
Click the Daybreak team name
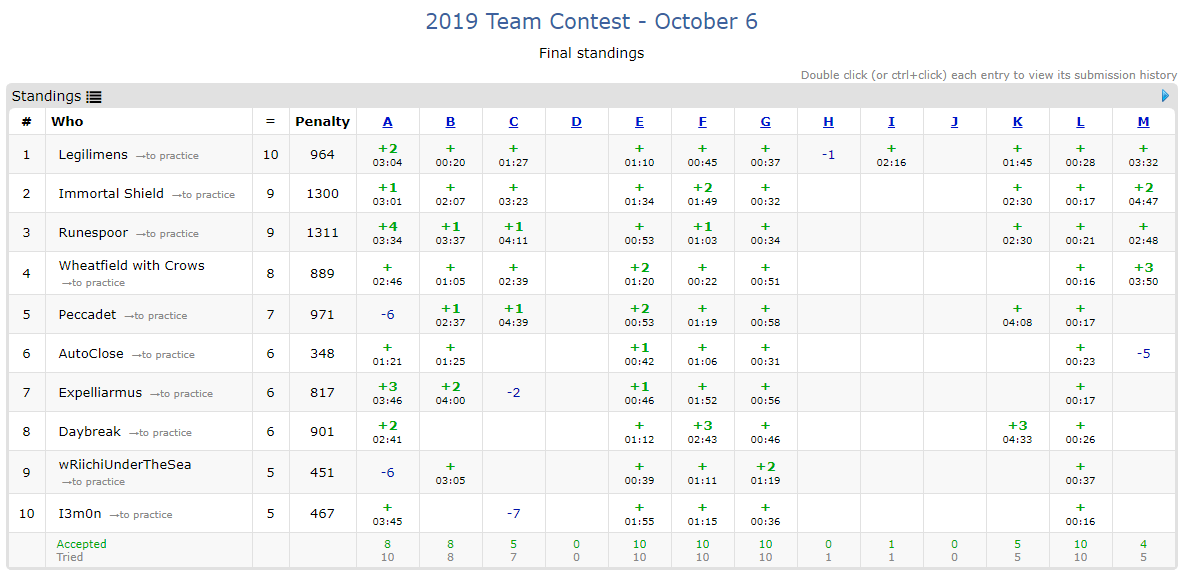tap(89, 432)
